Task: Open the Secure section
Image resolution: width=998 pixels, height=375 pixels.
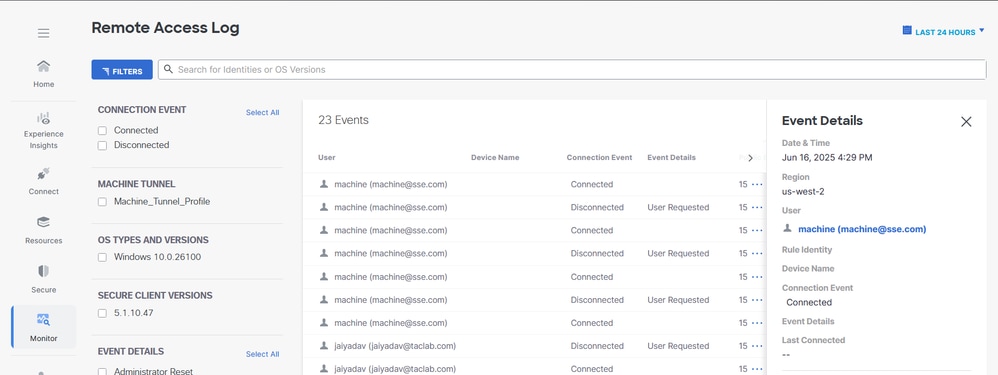Action: [43, 279]
